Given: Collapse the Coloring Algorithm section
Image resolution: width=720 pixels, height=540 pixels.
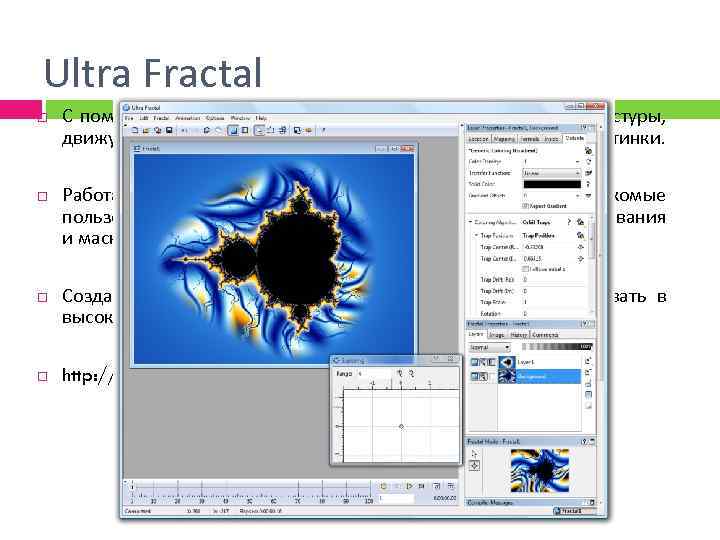Looking at the screenshot, I should (470, 222).
